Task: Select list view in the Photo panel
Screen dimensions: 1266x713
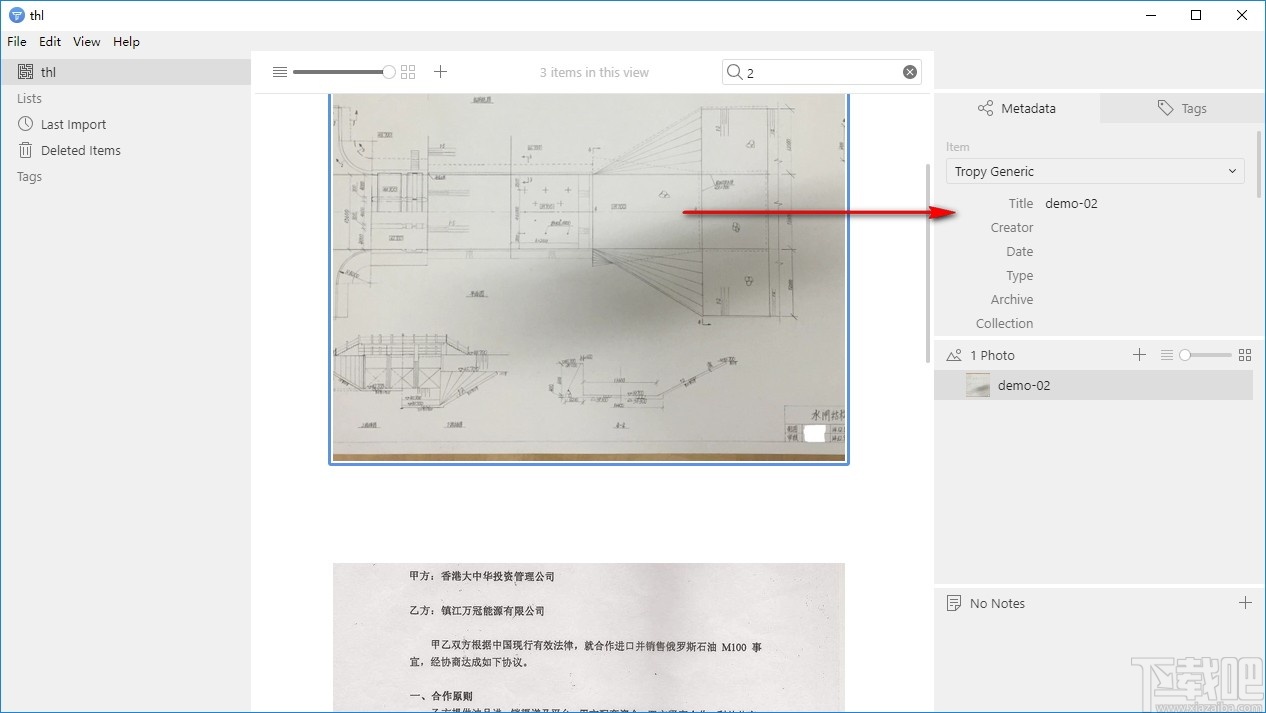Action: [x=1167, y=354]
